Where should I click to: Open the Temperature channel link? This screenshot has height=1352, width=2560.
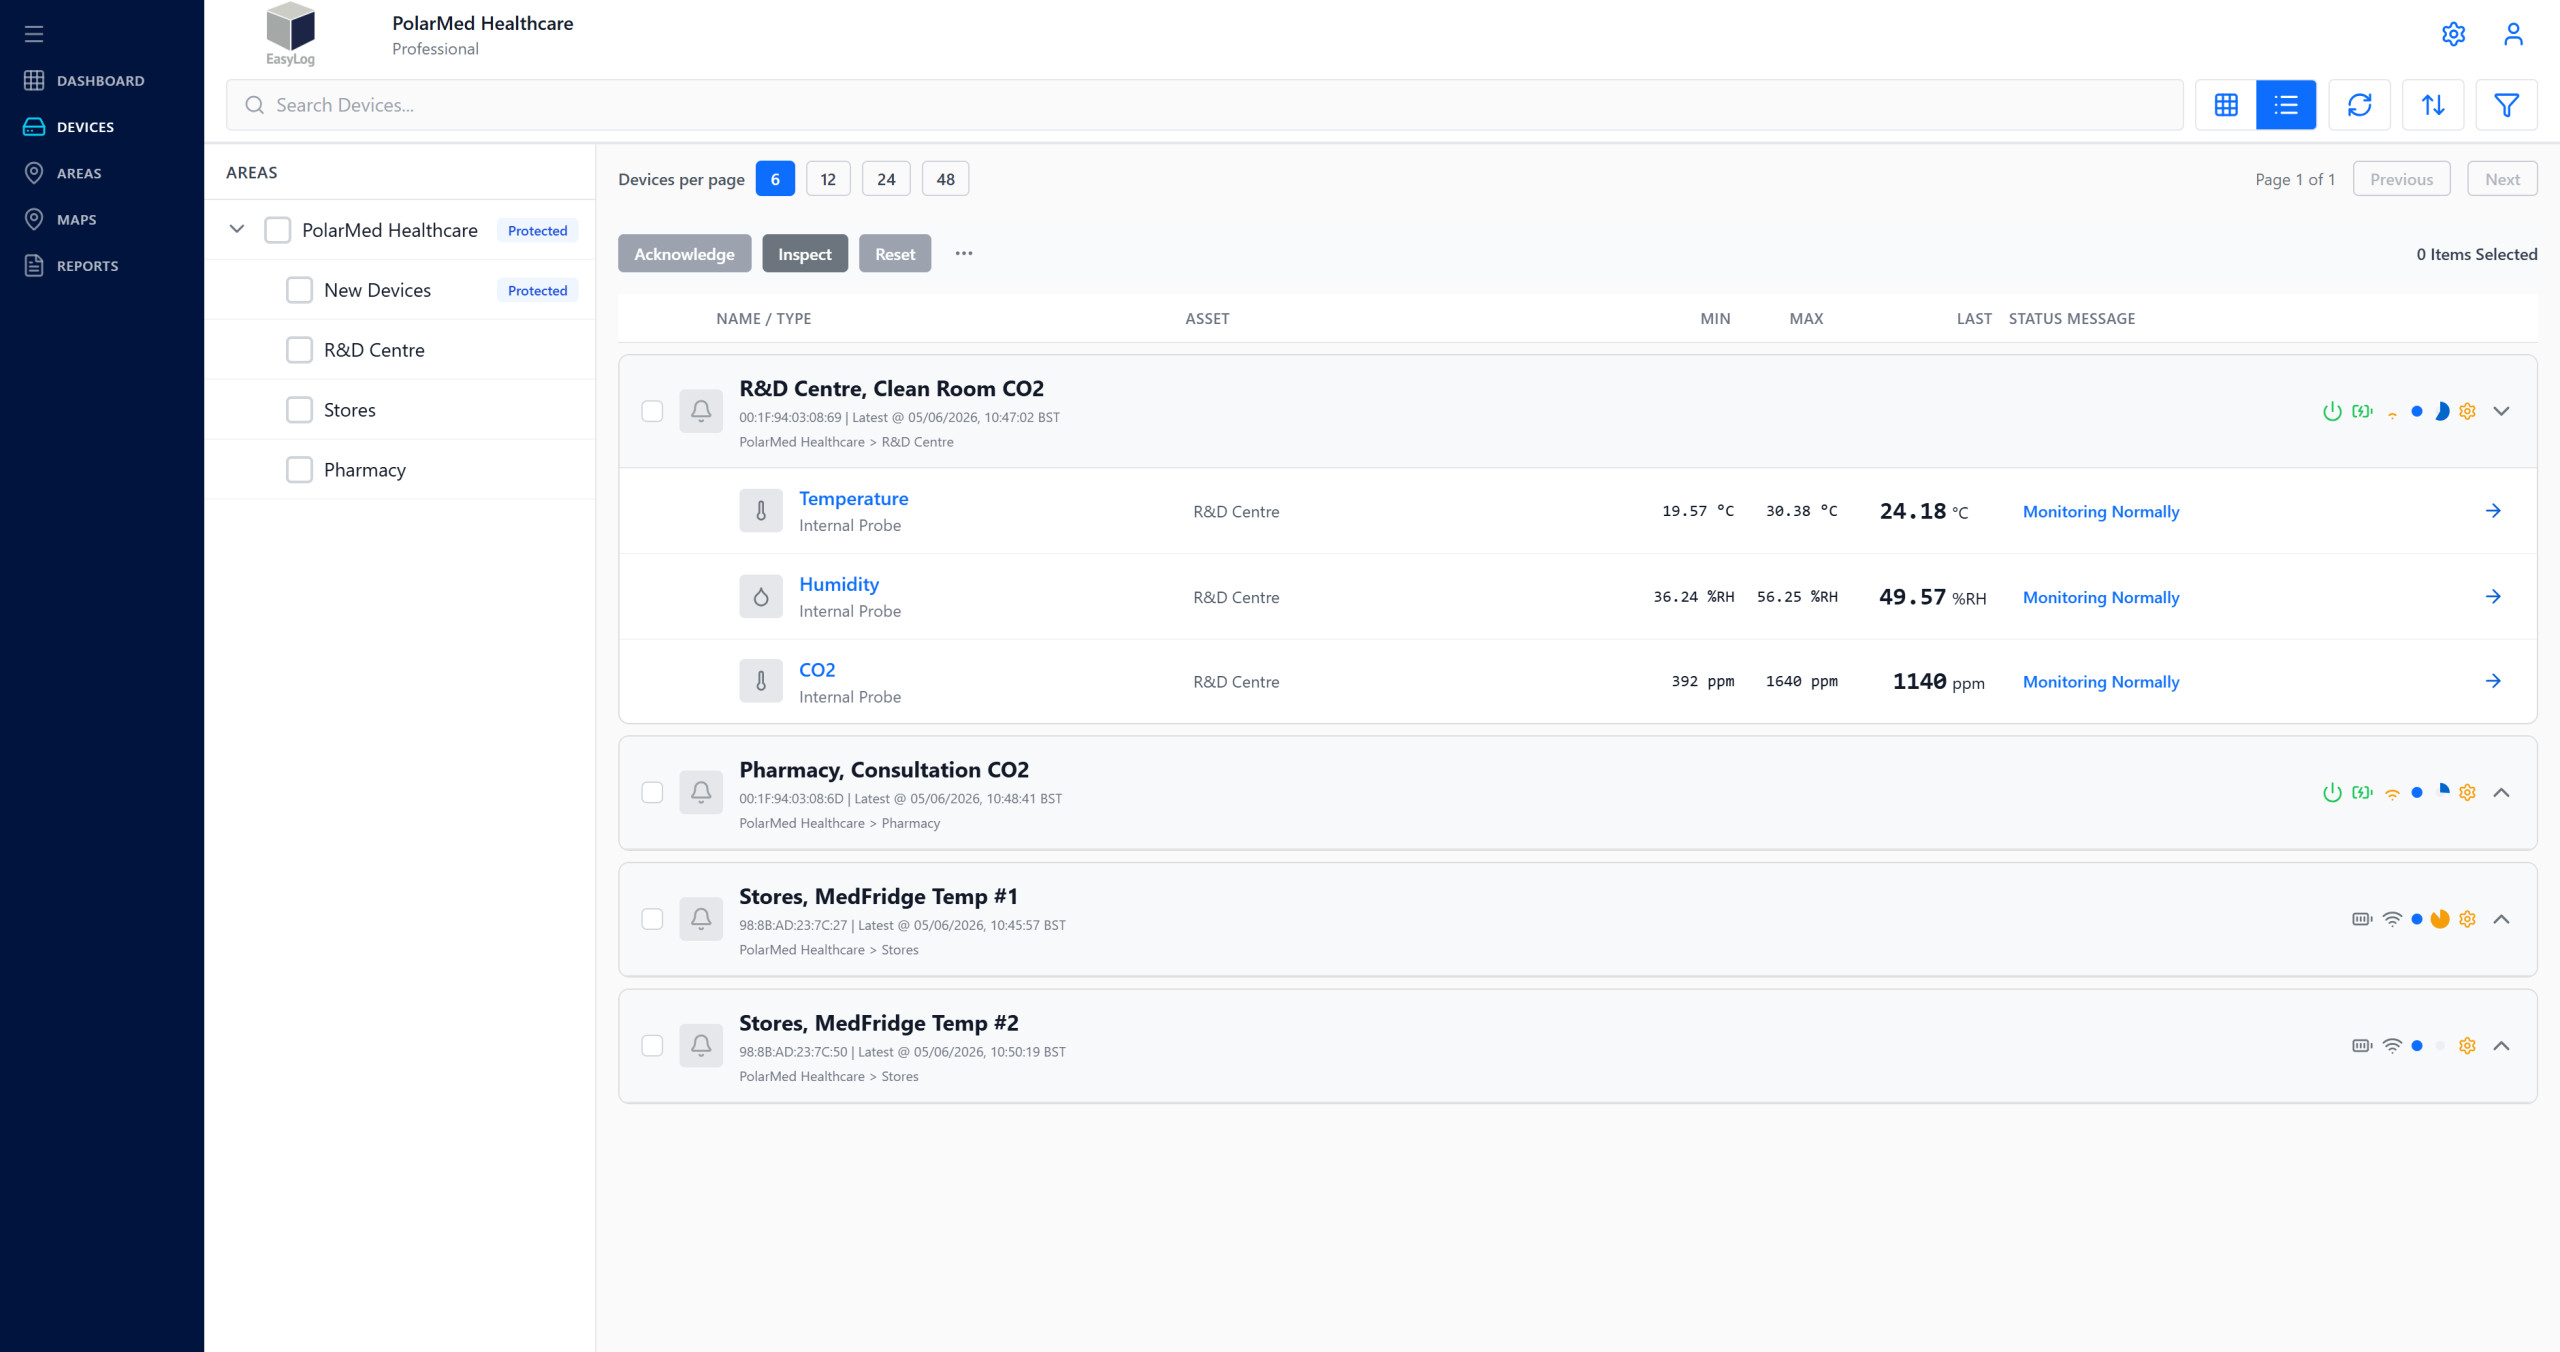(853, 498)
